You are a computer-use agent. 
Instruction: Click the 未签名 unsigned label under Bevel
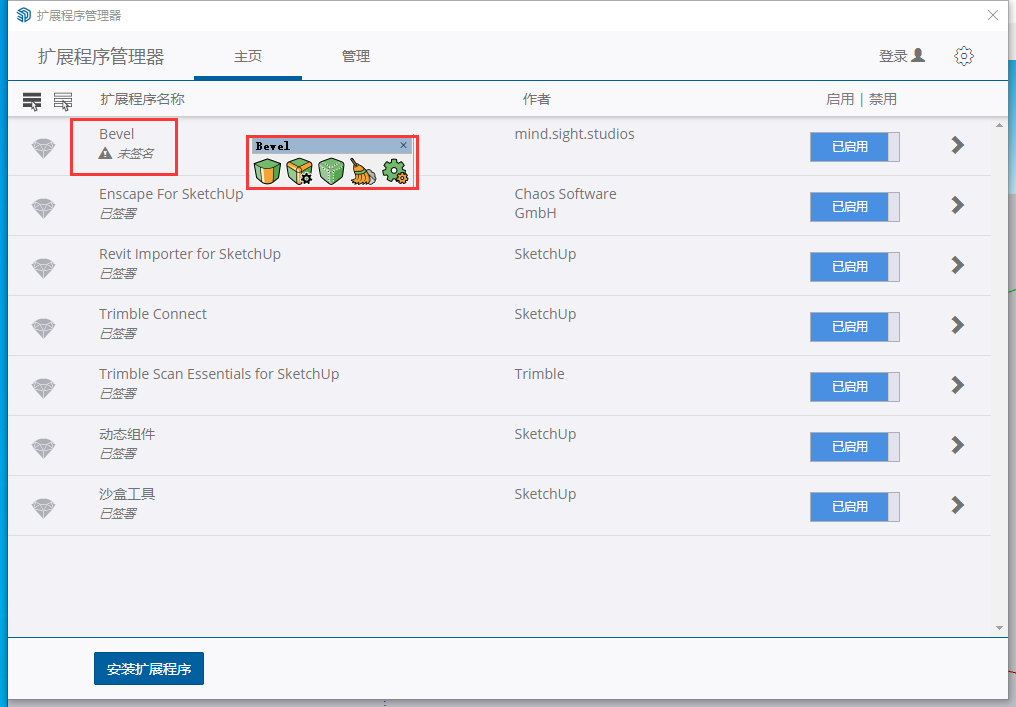[135, 154]
